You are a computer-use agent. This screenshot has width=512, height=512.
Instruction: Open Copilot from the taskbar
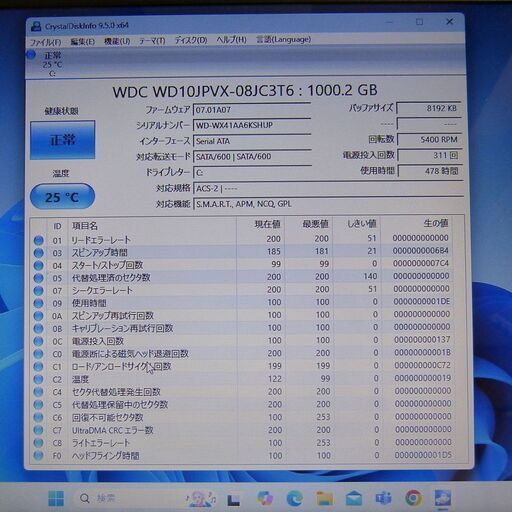tap(265, 498)
